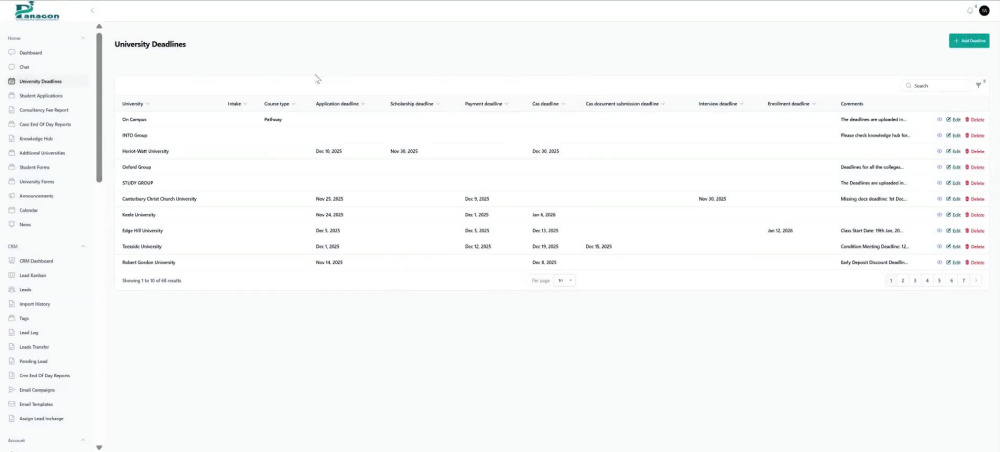Click the Calendar icon in sidebar

tap(11, 210)
